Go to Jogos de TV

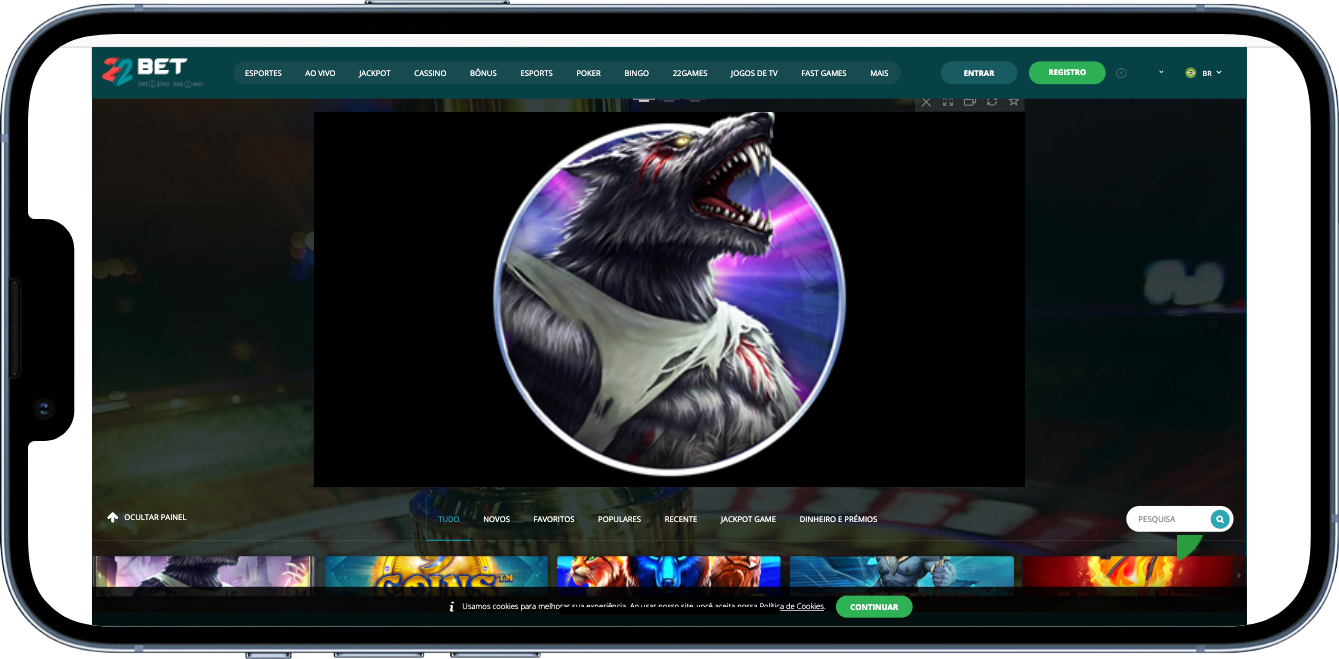(x=754, y=73)
